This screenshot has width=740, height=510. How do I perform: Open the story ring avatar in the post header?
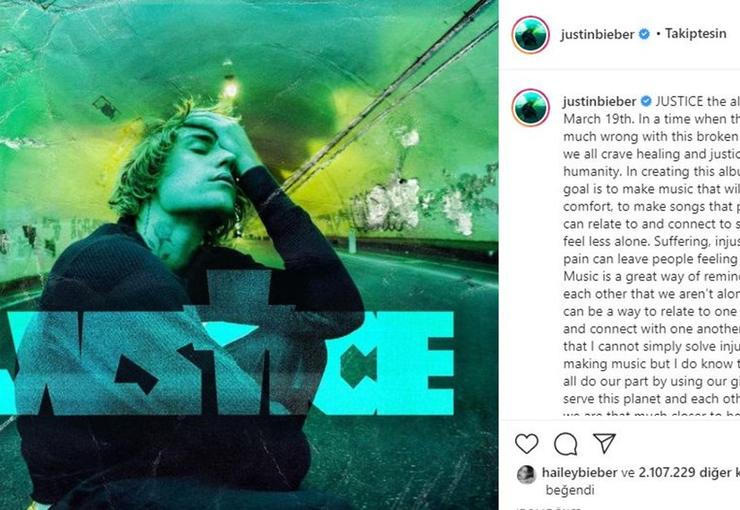pos(530,34)
